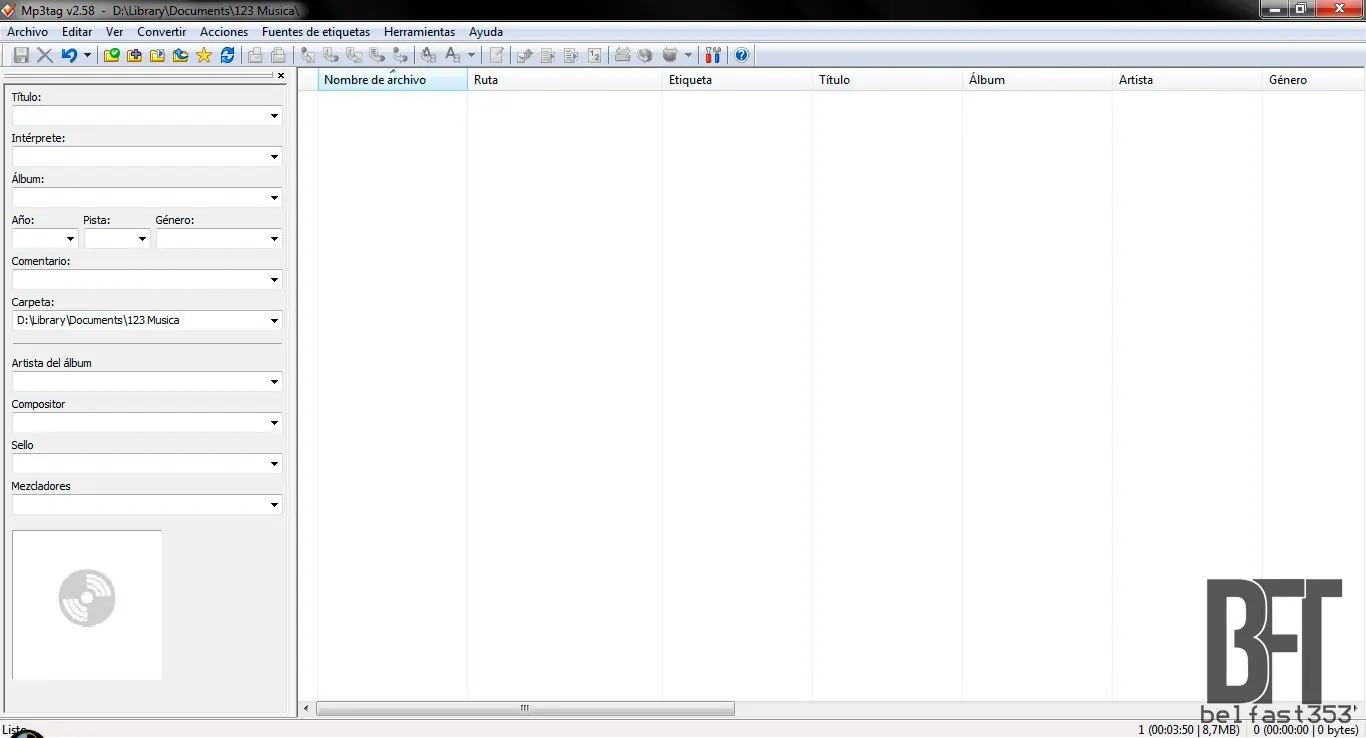Open the Ayuda menu
This screenshot has width=1366, height=738.
pos(486,32)
